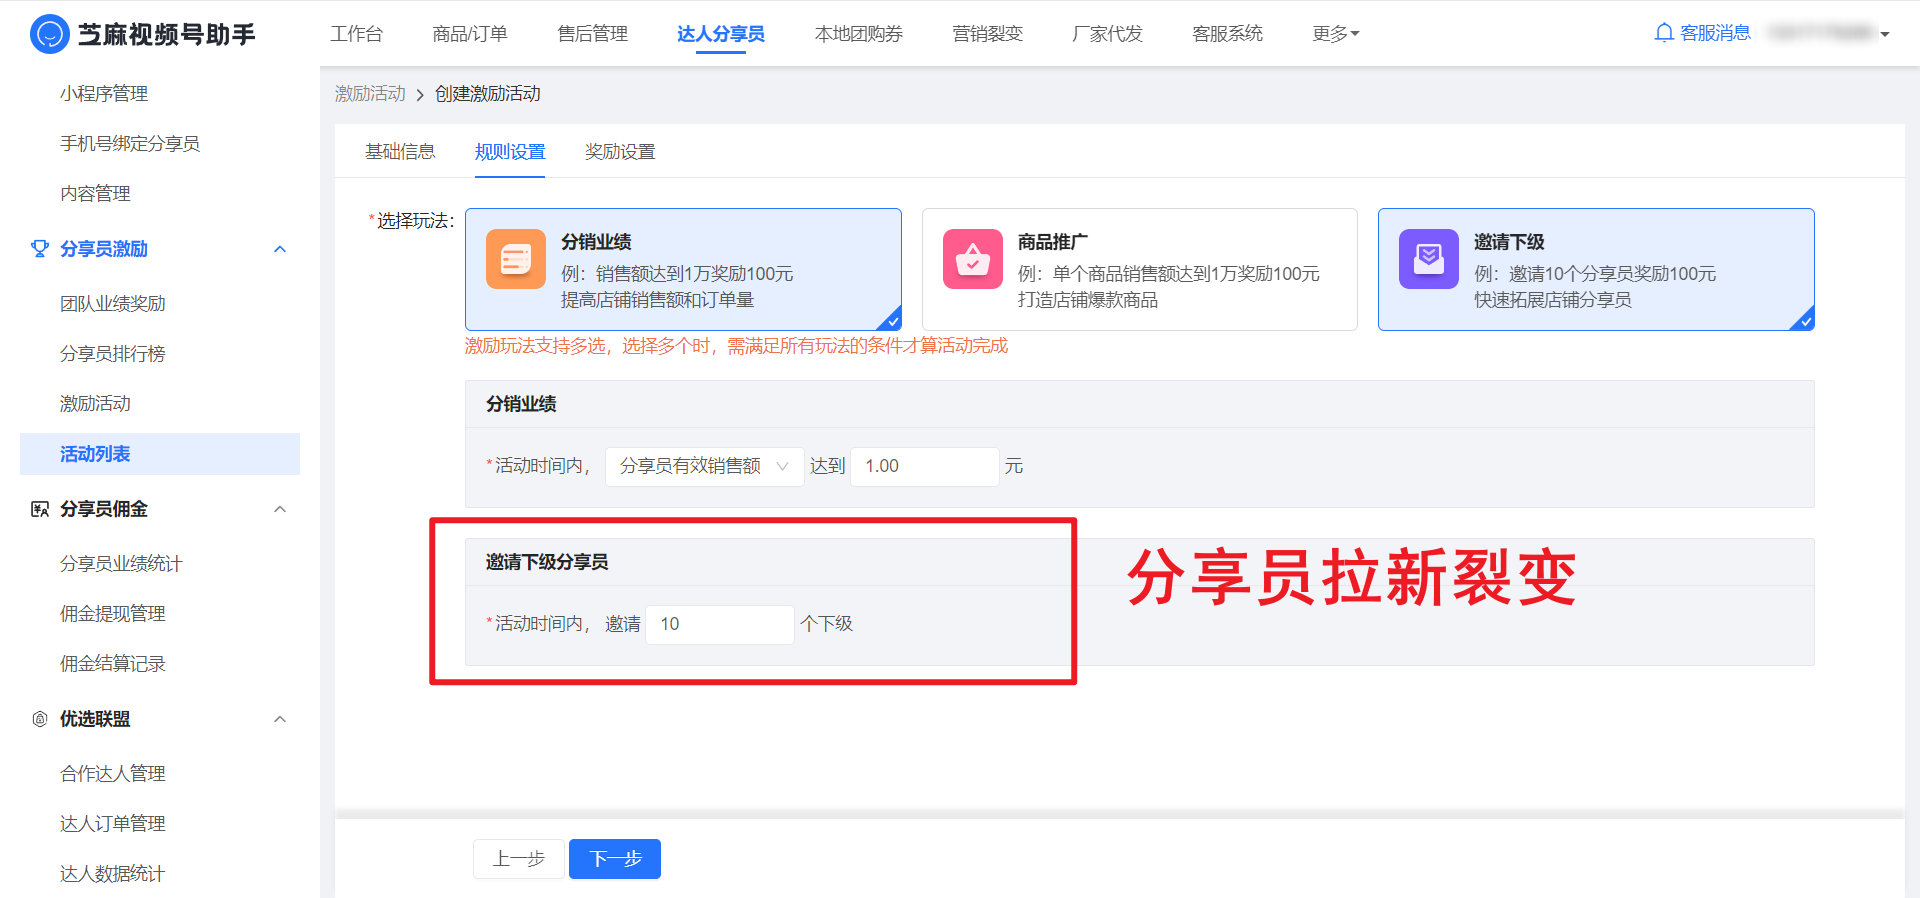Open the 更多 top menu dropdown
The image size is (1920, 898).
click(1336, 34)
